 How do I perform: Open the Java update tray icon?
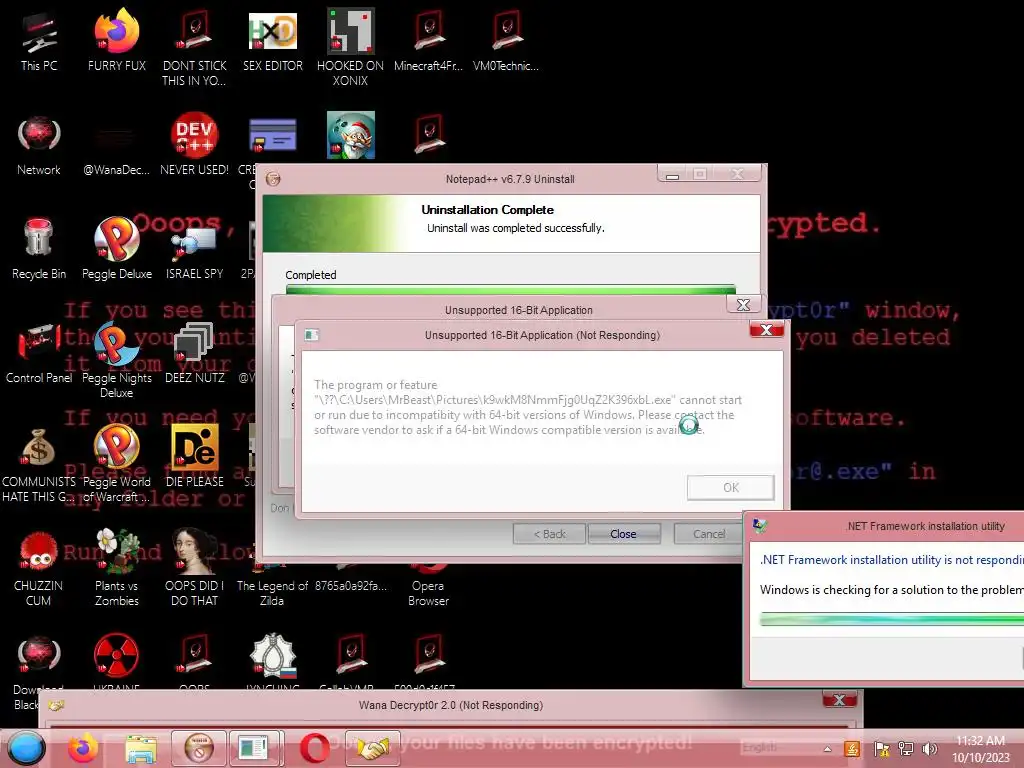click(852, 749)
